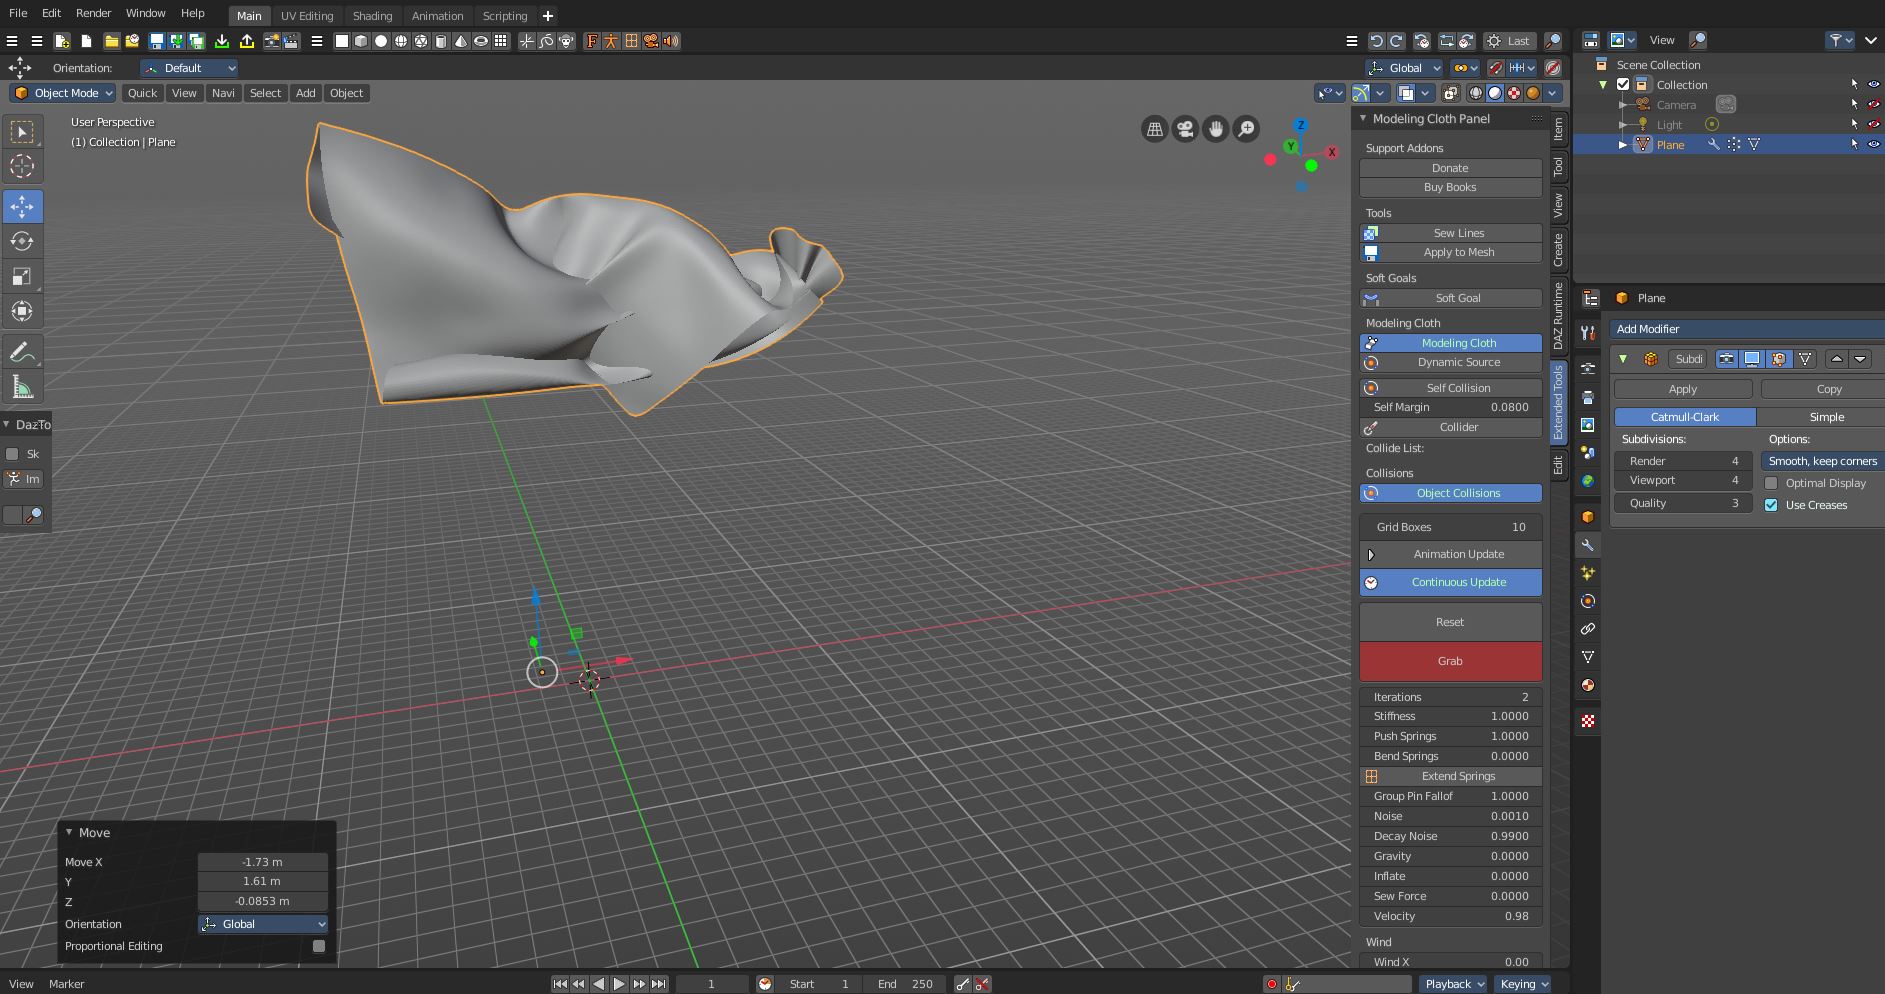The image size is (1885, 994).
Task: Adjust the Self Margin slider field
Action: tap(1450, 407)
